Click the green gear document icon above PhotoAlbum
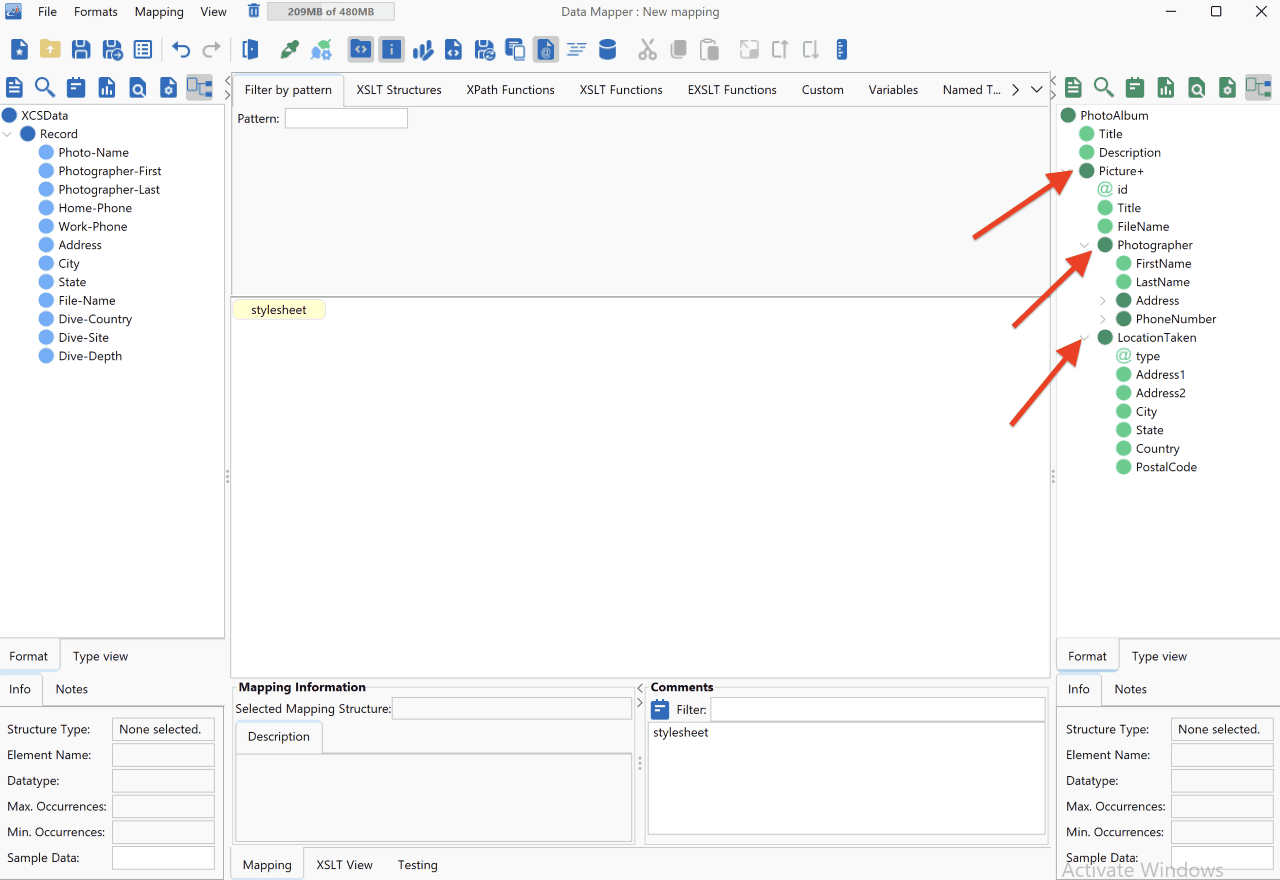The image size is (1280, 880). (1227, 87)
